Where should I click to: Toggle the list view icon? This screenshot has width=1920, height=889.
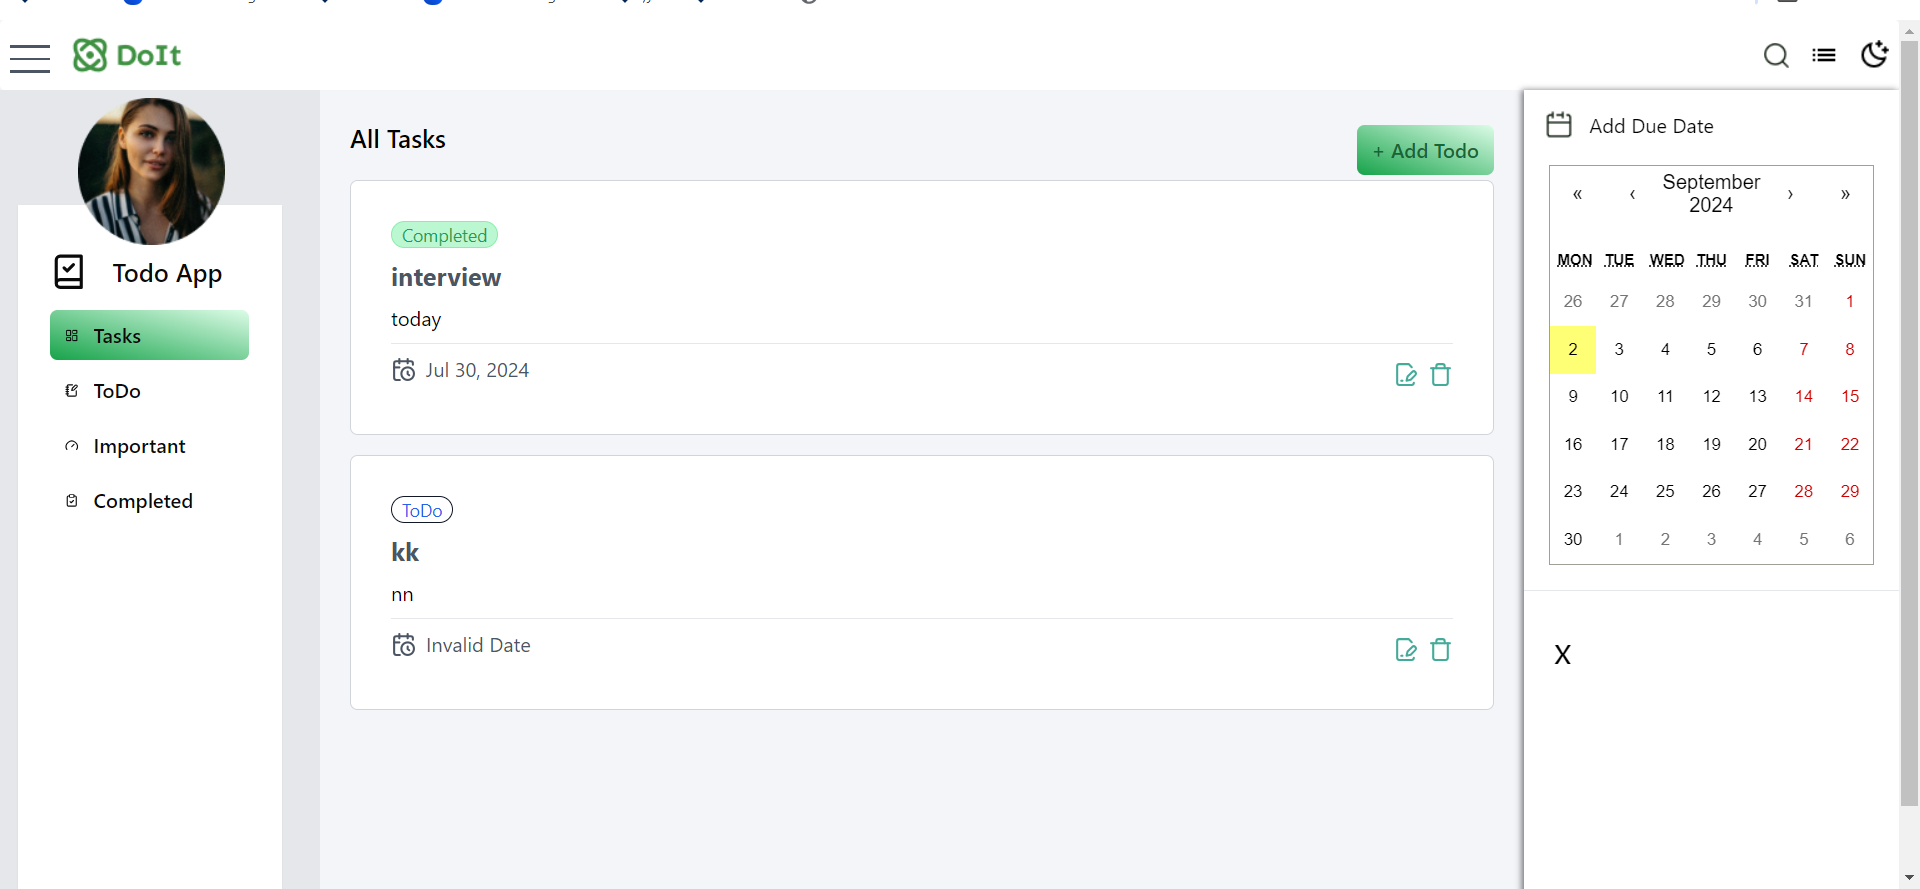pos(1824,55)
